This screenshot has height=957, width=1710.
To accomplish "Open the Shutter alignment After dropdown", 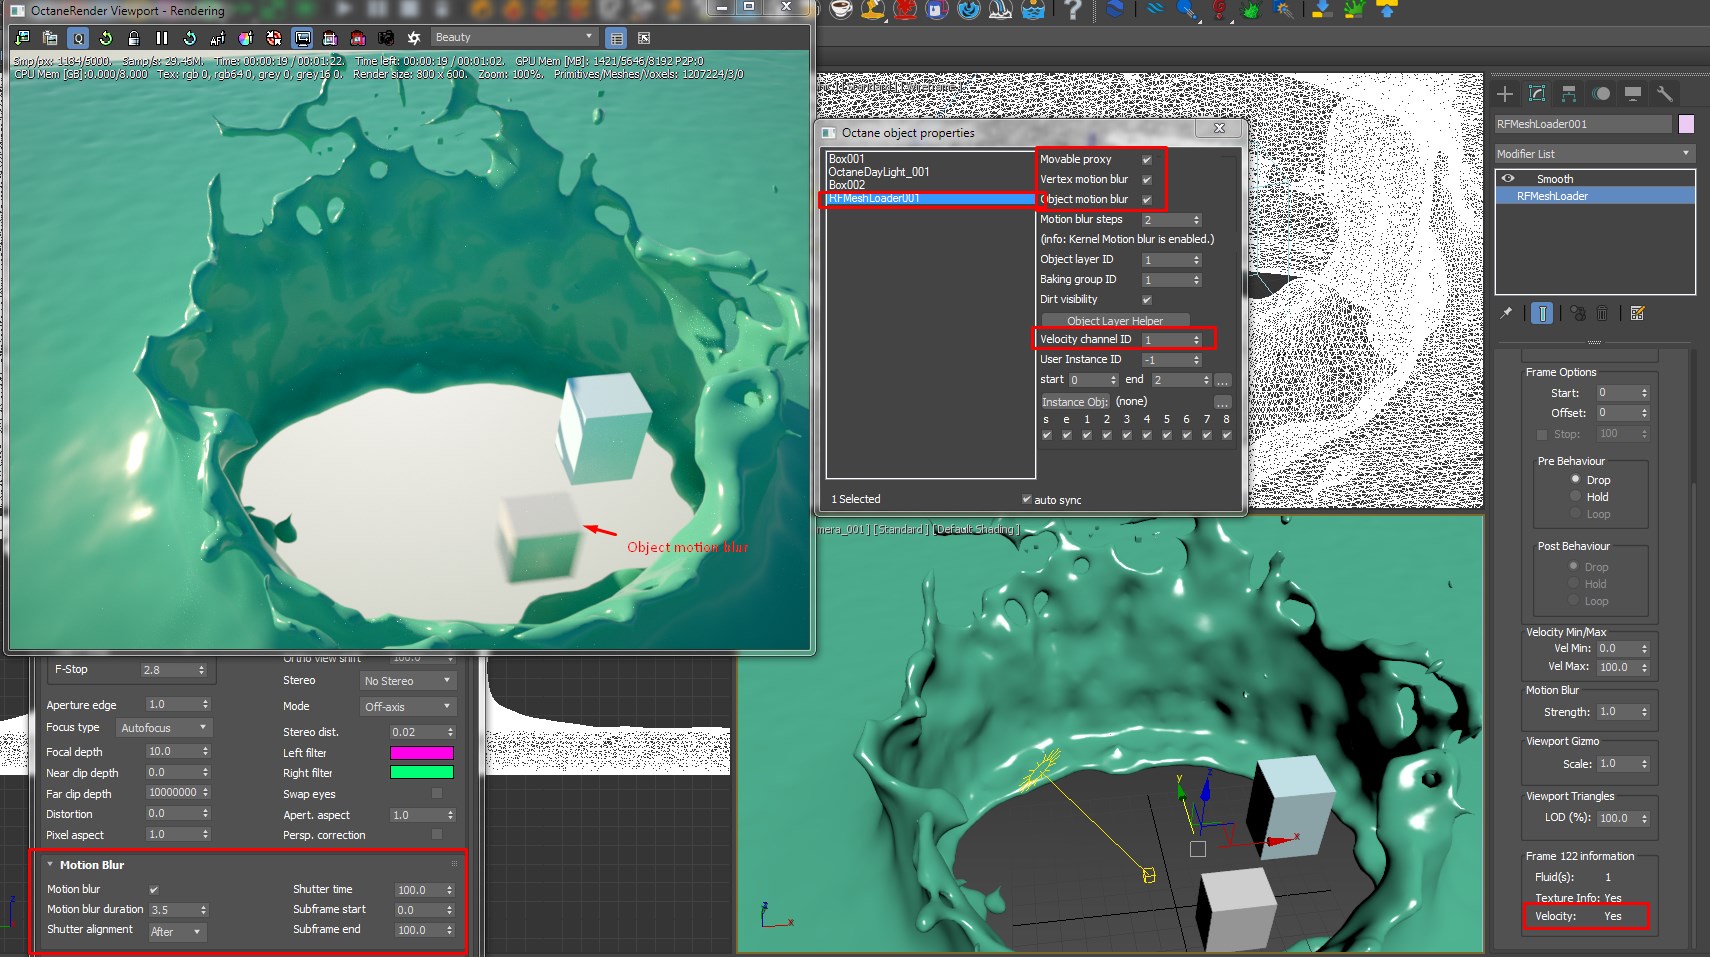I will 176,932.
